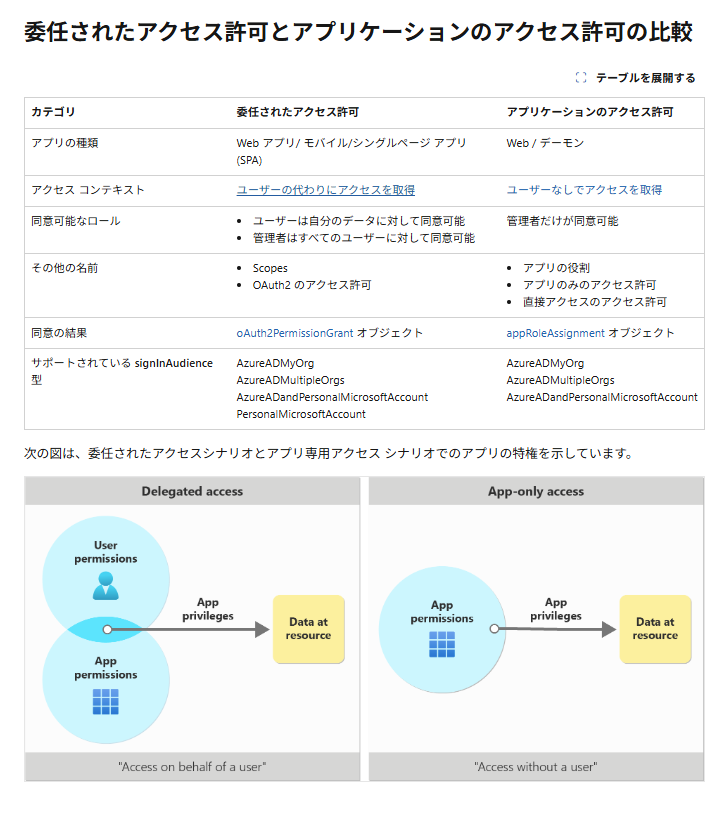Click Data at resource box under Delegated access
Image resolution: width=725 pixels, height=816 pixels.
coord(309,629)
